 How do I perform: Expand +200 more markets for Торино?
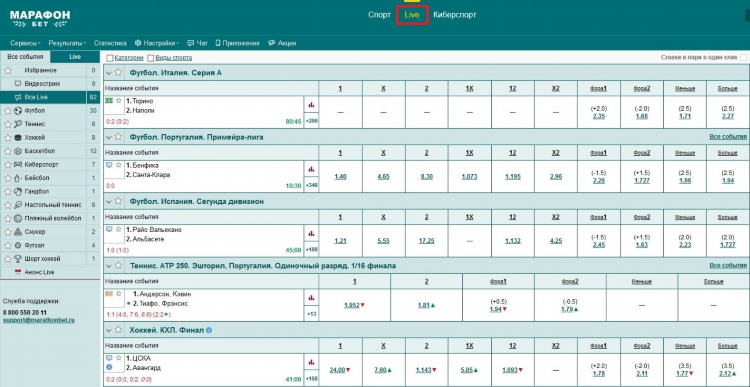pos(311,121)
